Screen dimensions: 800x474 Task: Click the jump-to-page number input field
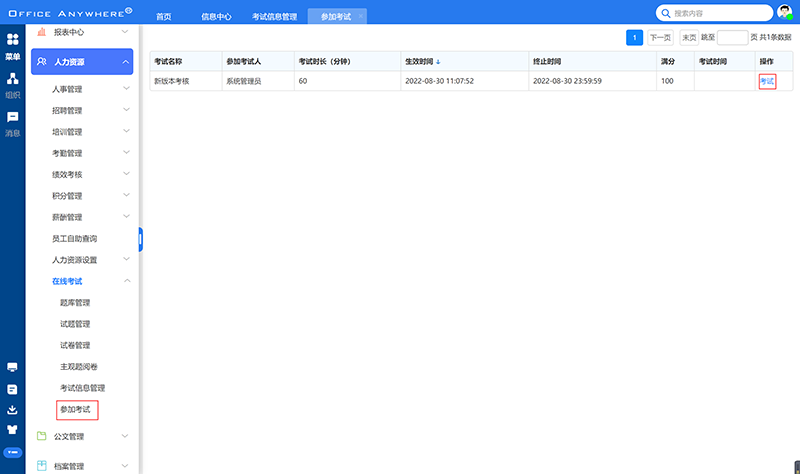[x=732, y=37]
